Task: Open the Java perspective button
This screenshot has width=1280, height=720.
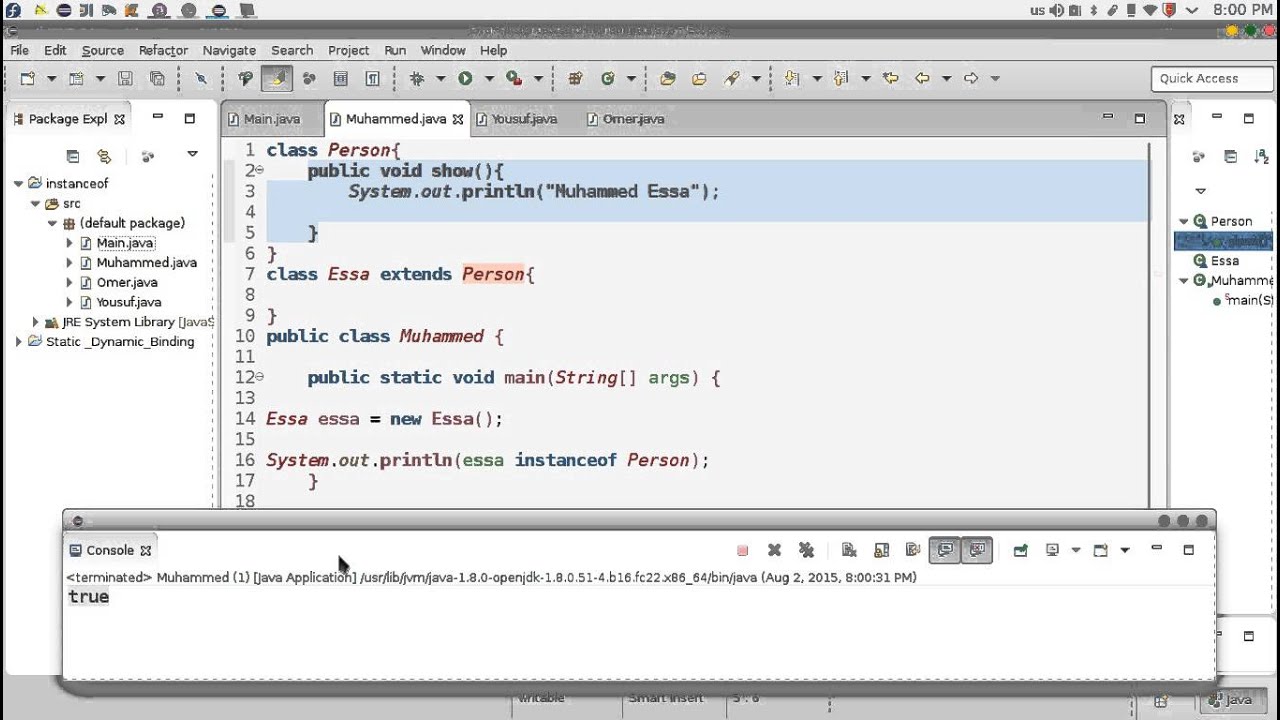Action: tap(1230, 700)
